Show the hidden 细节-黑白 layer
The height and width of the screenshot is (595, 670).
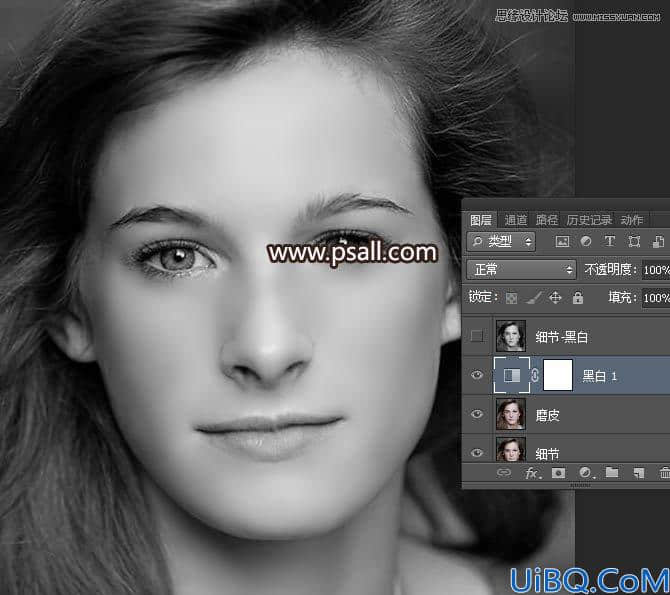click(x=476, y=336)
